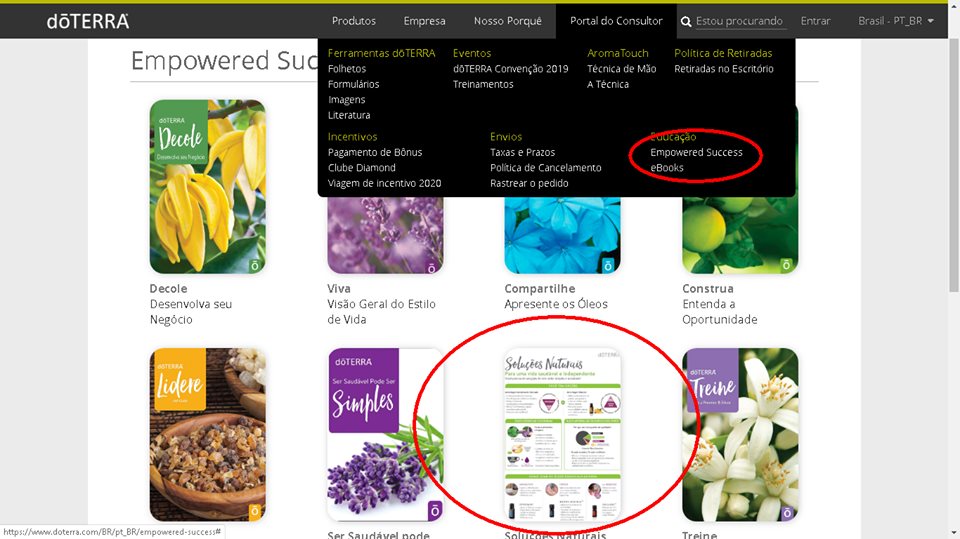Image resolution: width=960 pixels, height=539 pixels.
Task: Open the Produtos menu
Action: pyautogui.click(x=354, y=21)
